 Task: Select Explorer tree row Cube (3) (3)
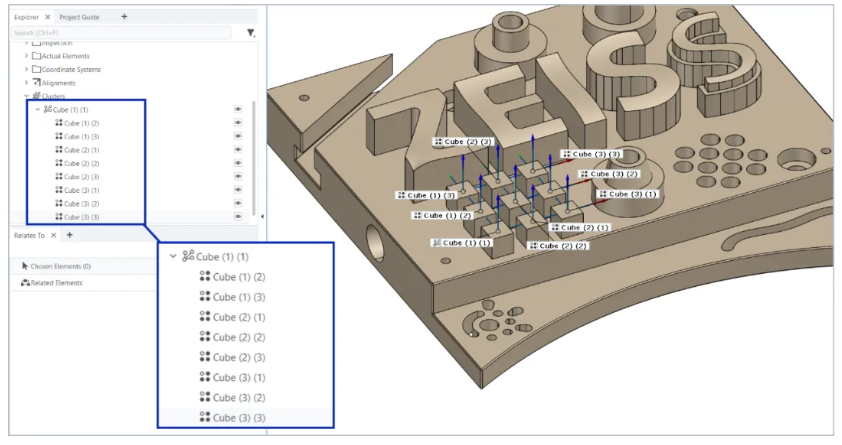[x=82, y=217]
